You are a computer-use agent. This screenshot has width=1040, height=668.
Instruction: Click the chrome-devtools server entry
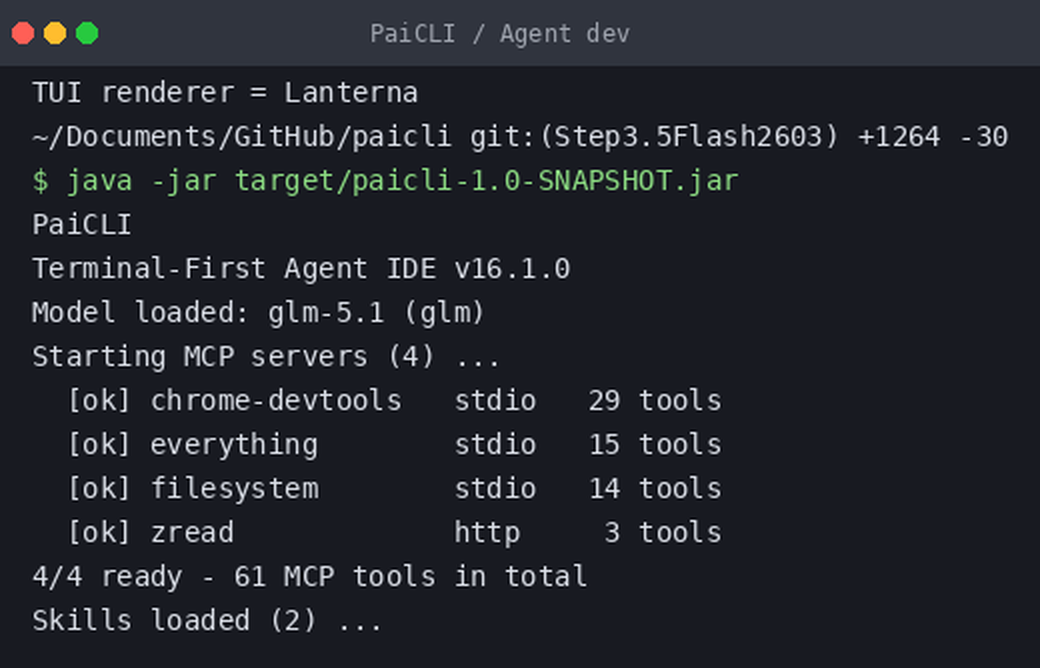(395, 401)
